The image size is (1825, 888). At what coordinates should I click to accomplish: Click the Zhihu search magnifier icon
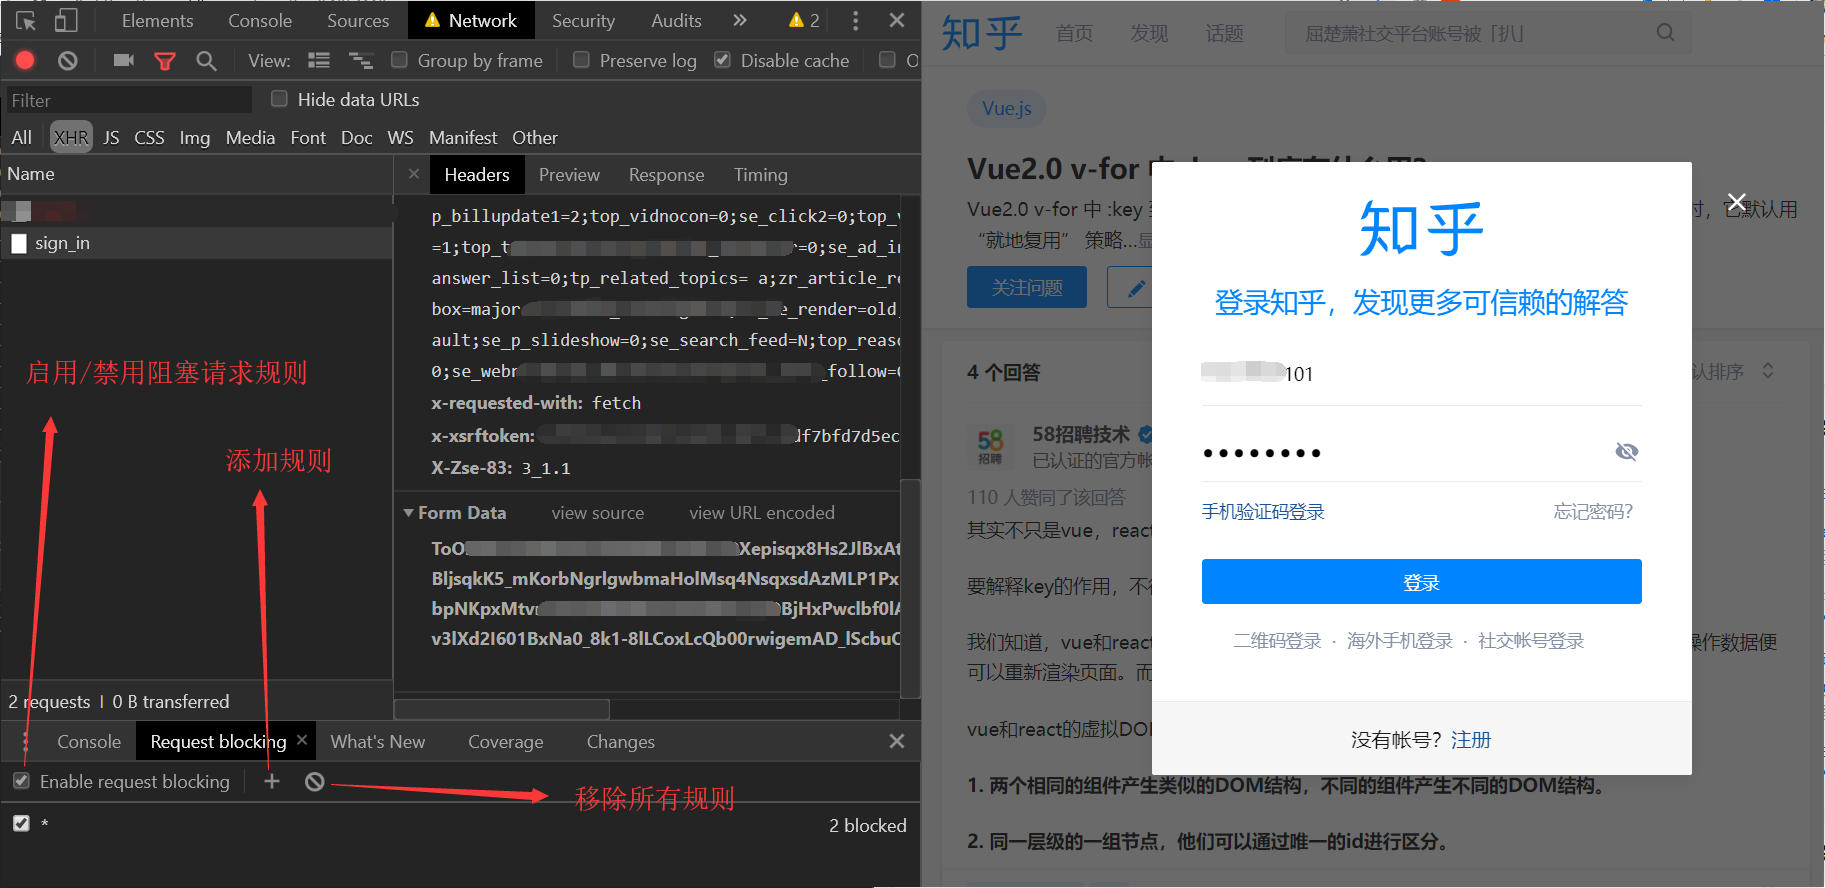click(x=1665, y=32)
